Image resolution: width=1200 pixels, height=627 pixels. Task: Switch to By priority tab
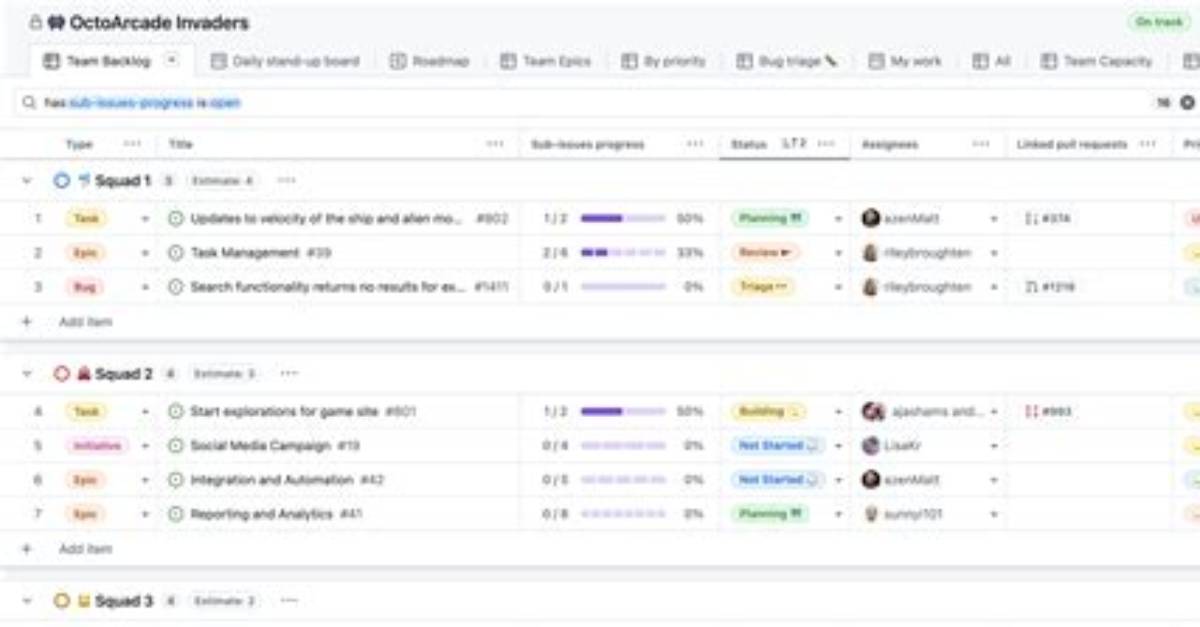click(664, 61)
